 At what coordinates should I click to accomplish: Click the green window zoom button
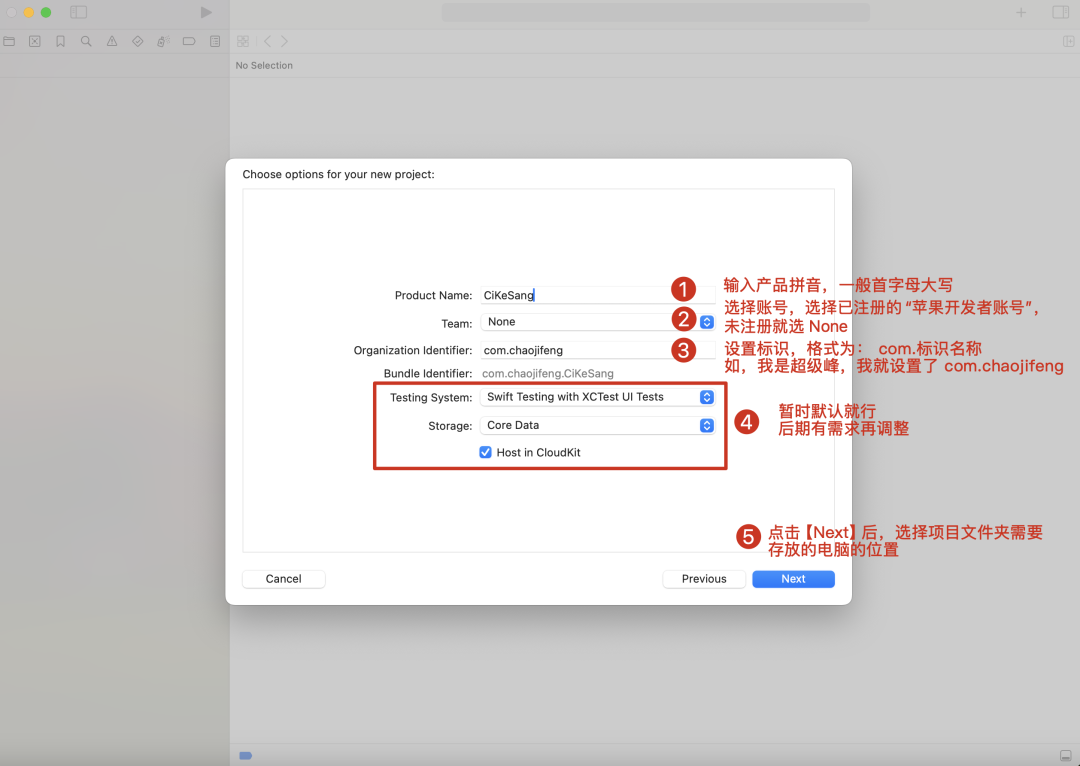[x=46, y=12]
